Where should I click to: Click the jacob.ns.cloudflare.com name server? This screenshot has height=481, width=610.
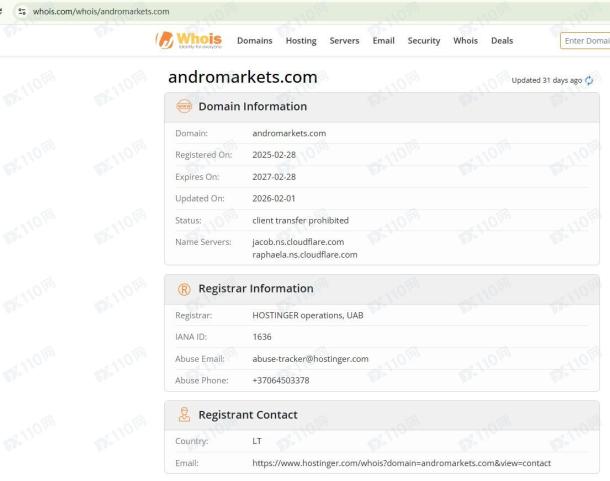[298, 242]
